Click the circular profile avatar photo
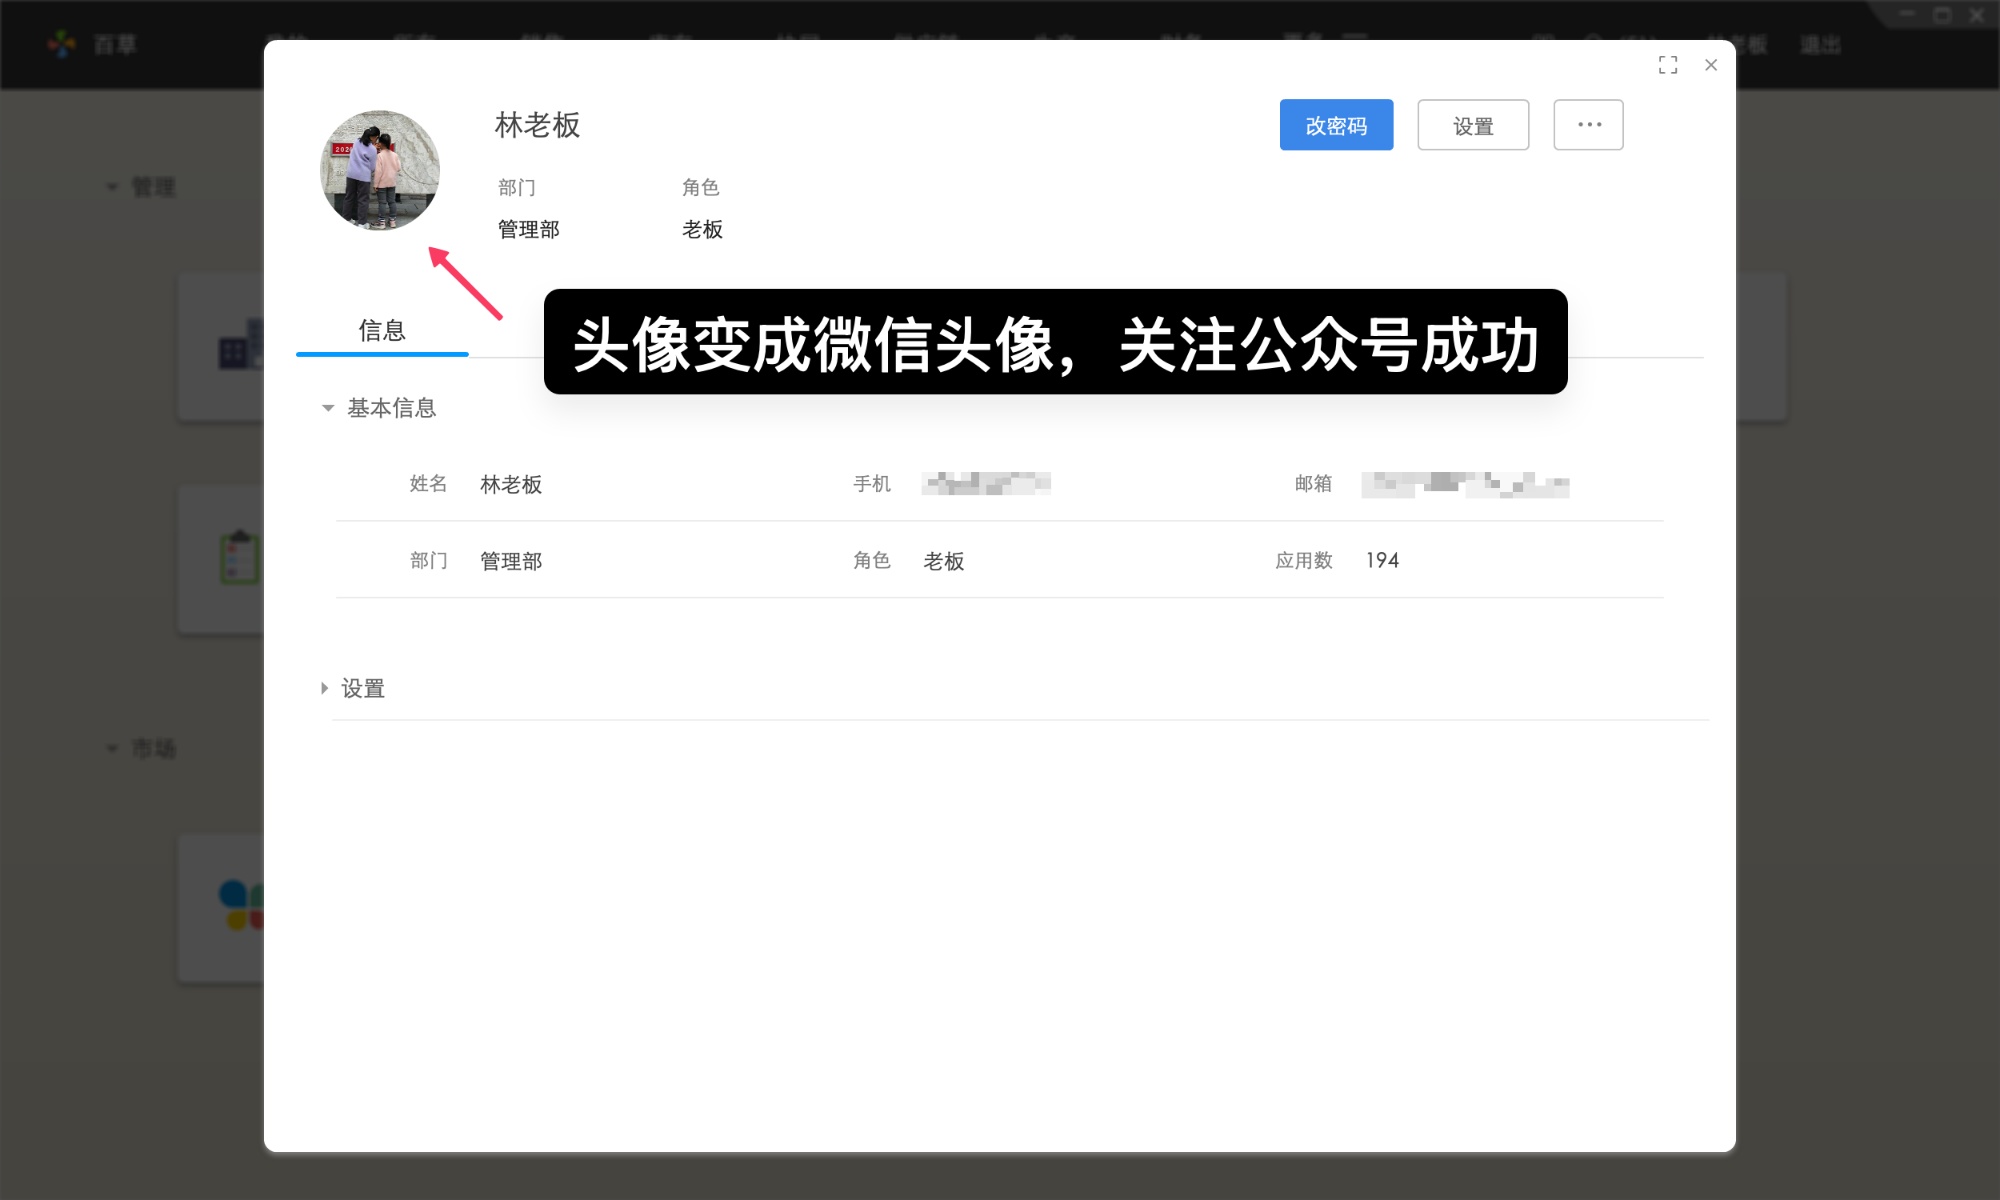 coord(380,170)
